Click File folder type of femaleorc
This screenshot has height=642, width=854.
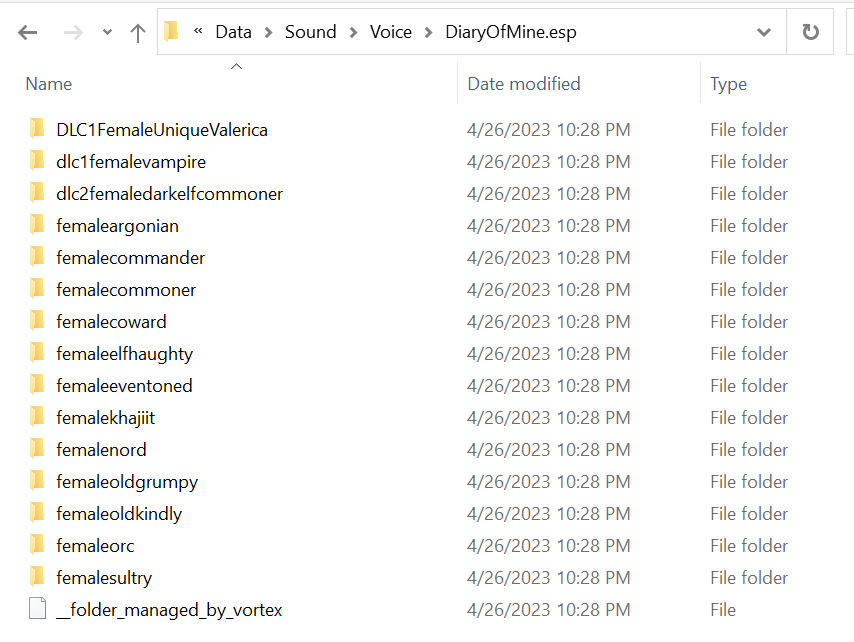tap(749, 546)
